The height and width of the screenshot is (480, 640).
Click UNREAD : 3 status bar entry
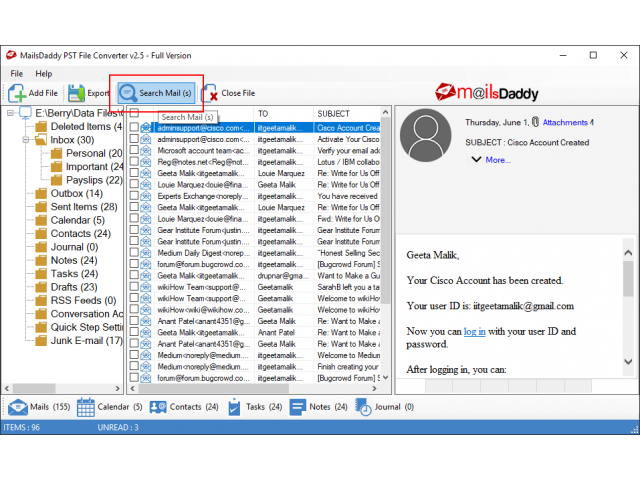point(118,427)
